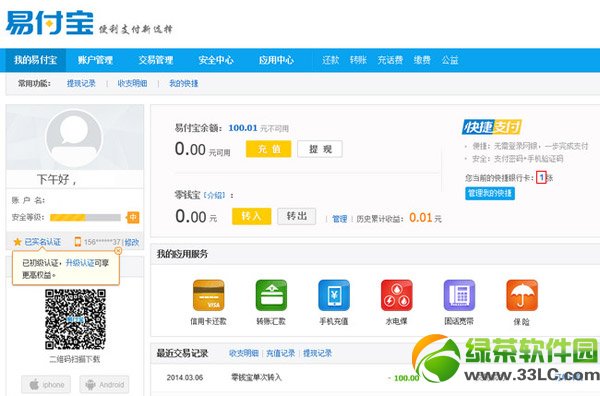600x396 pixels.
Task: Click the iPhone download button
Action: pyautogui.click(x=46, y=385)
